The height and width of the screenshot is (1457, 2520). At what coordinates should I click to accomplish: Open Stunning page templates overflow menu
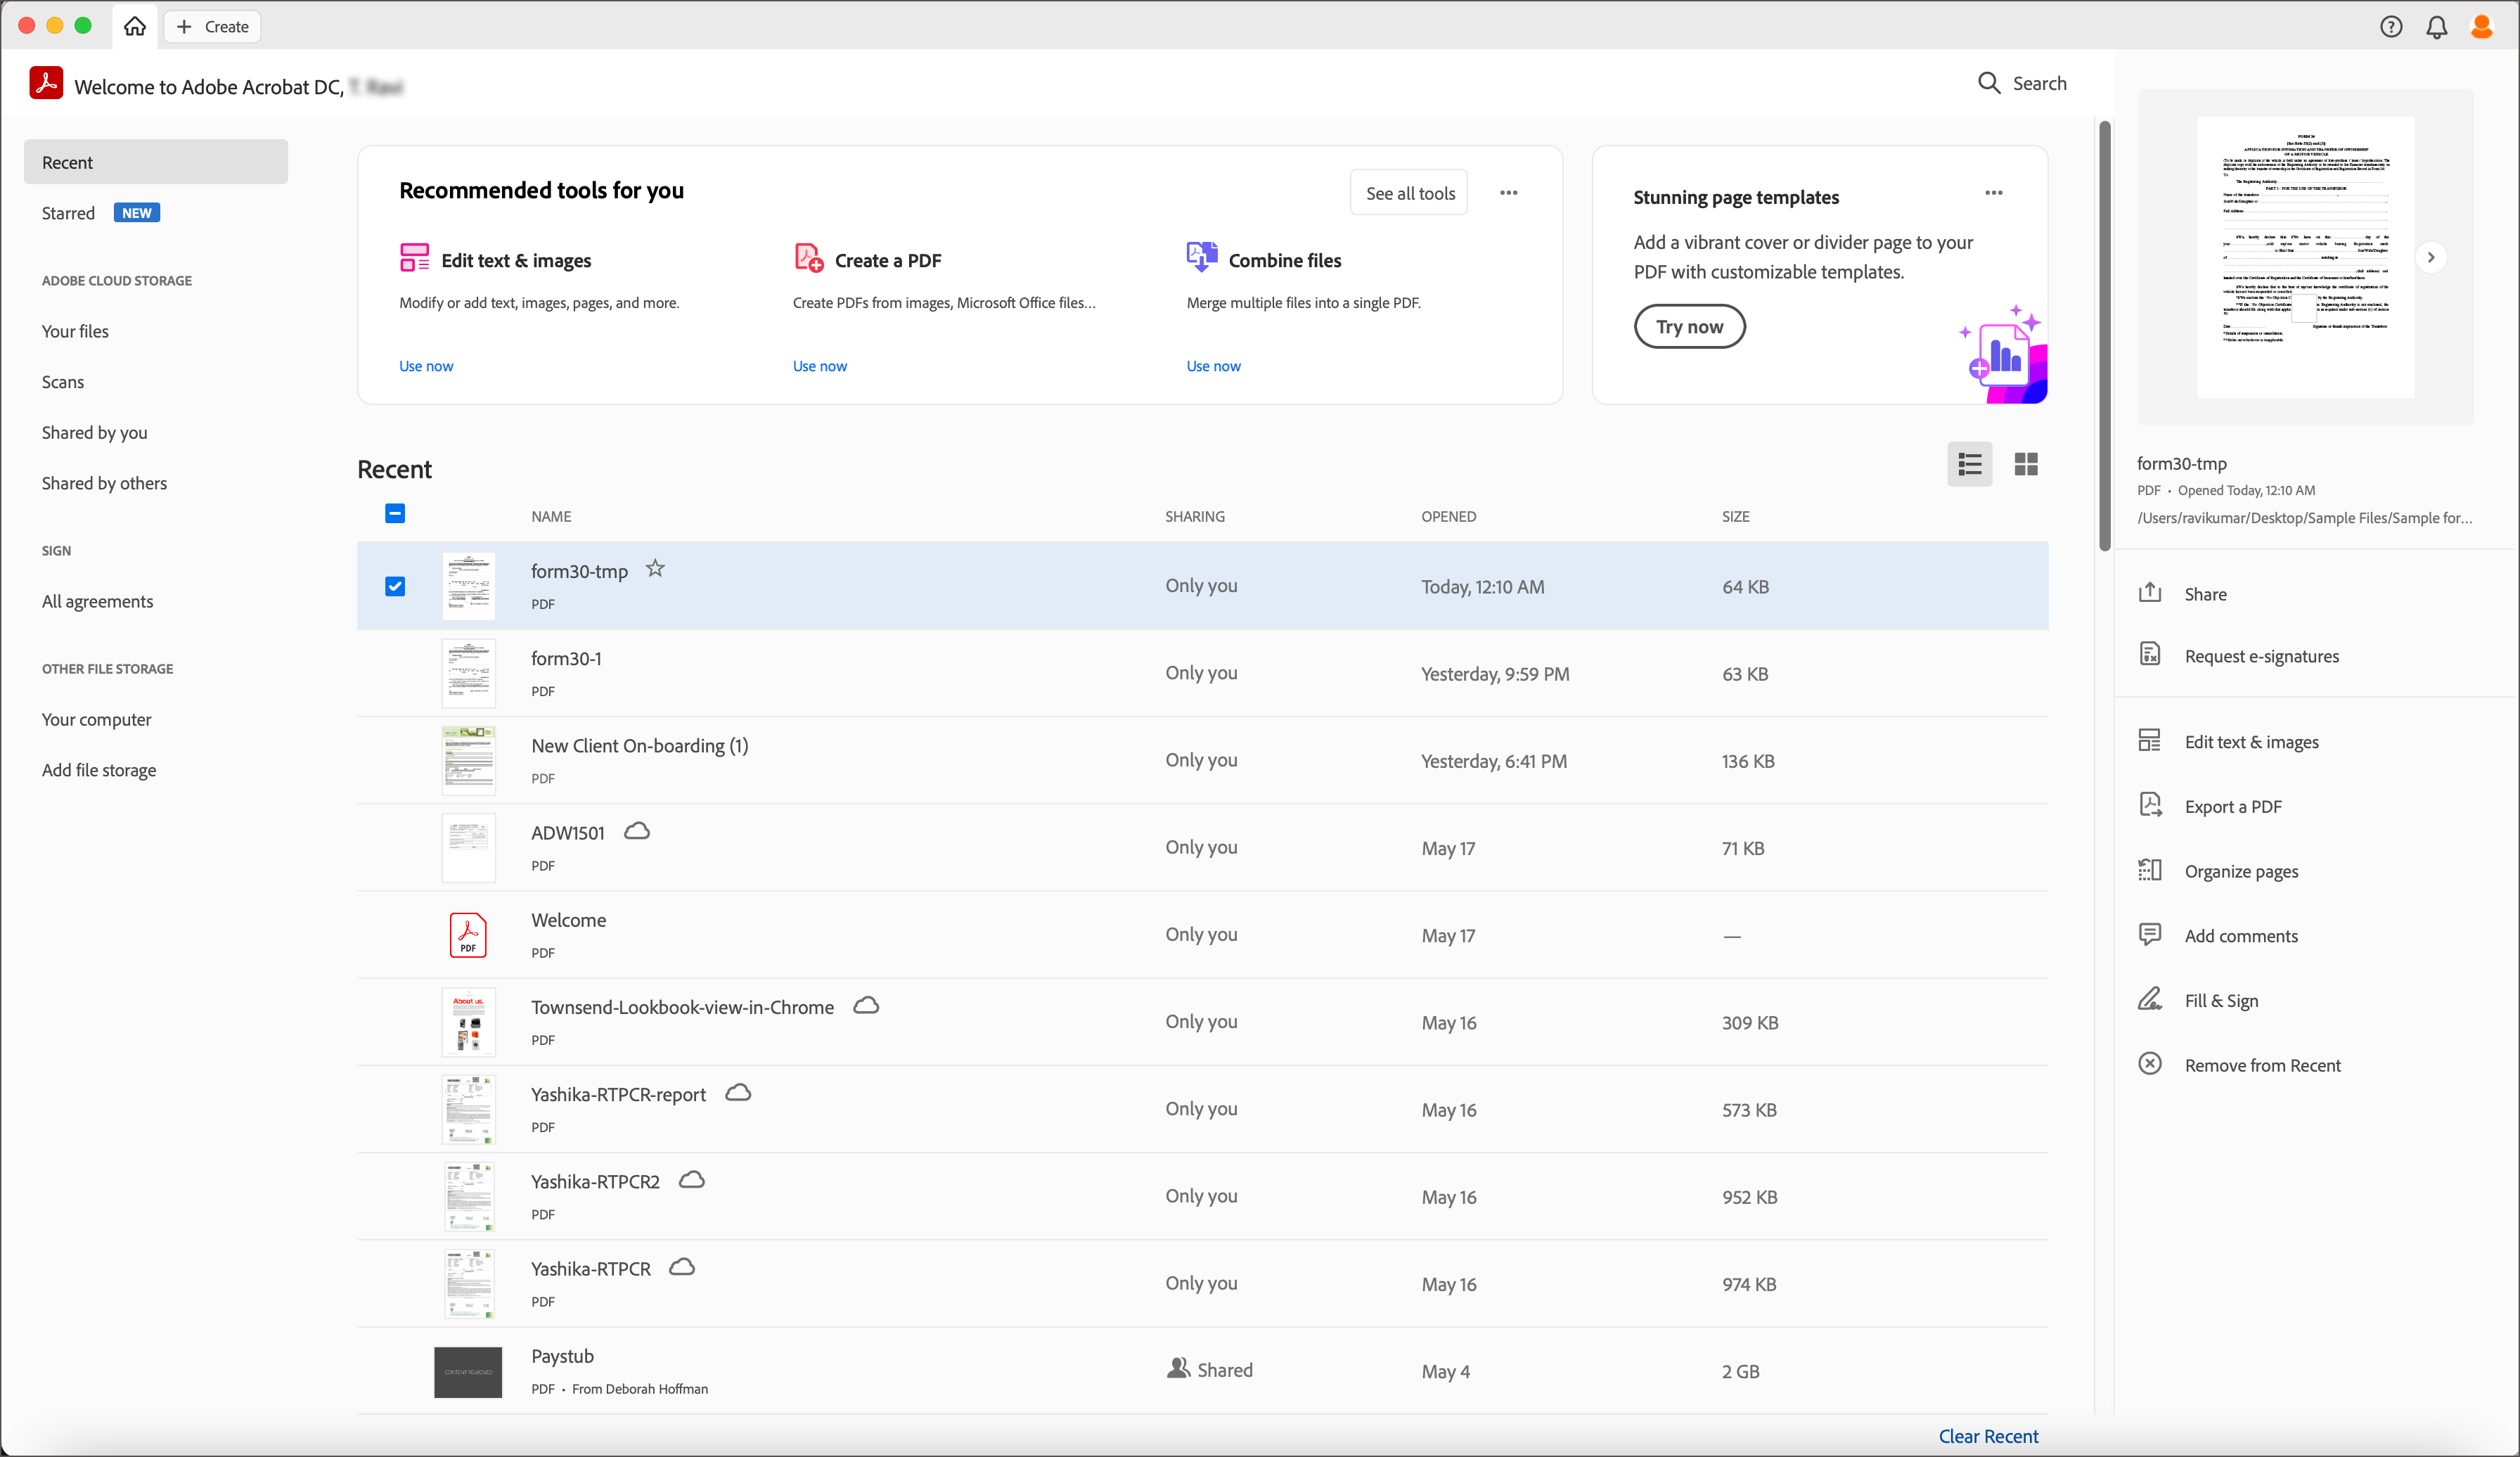tap(1993, 192)
